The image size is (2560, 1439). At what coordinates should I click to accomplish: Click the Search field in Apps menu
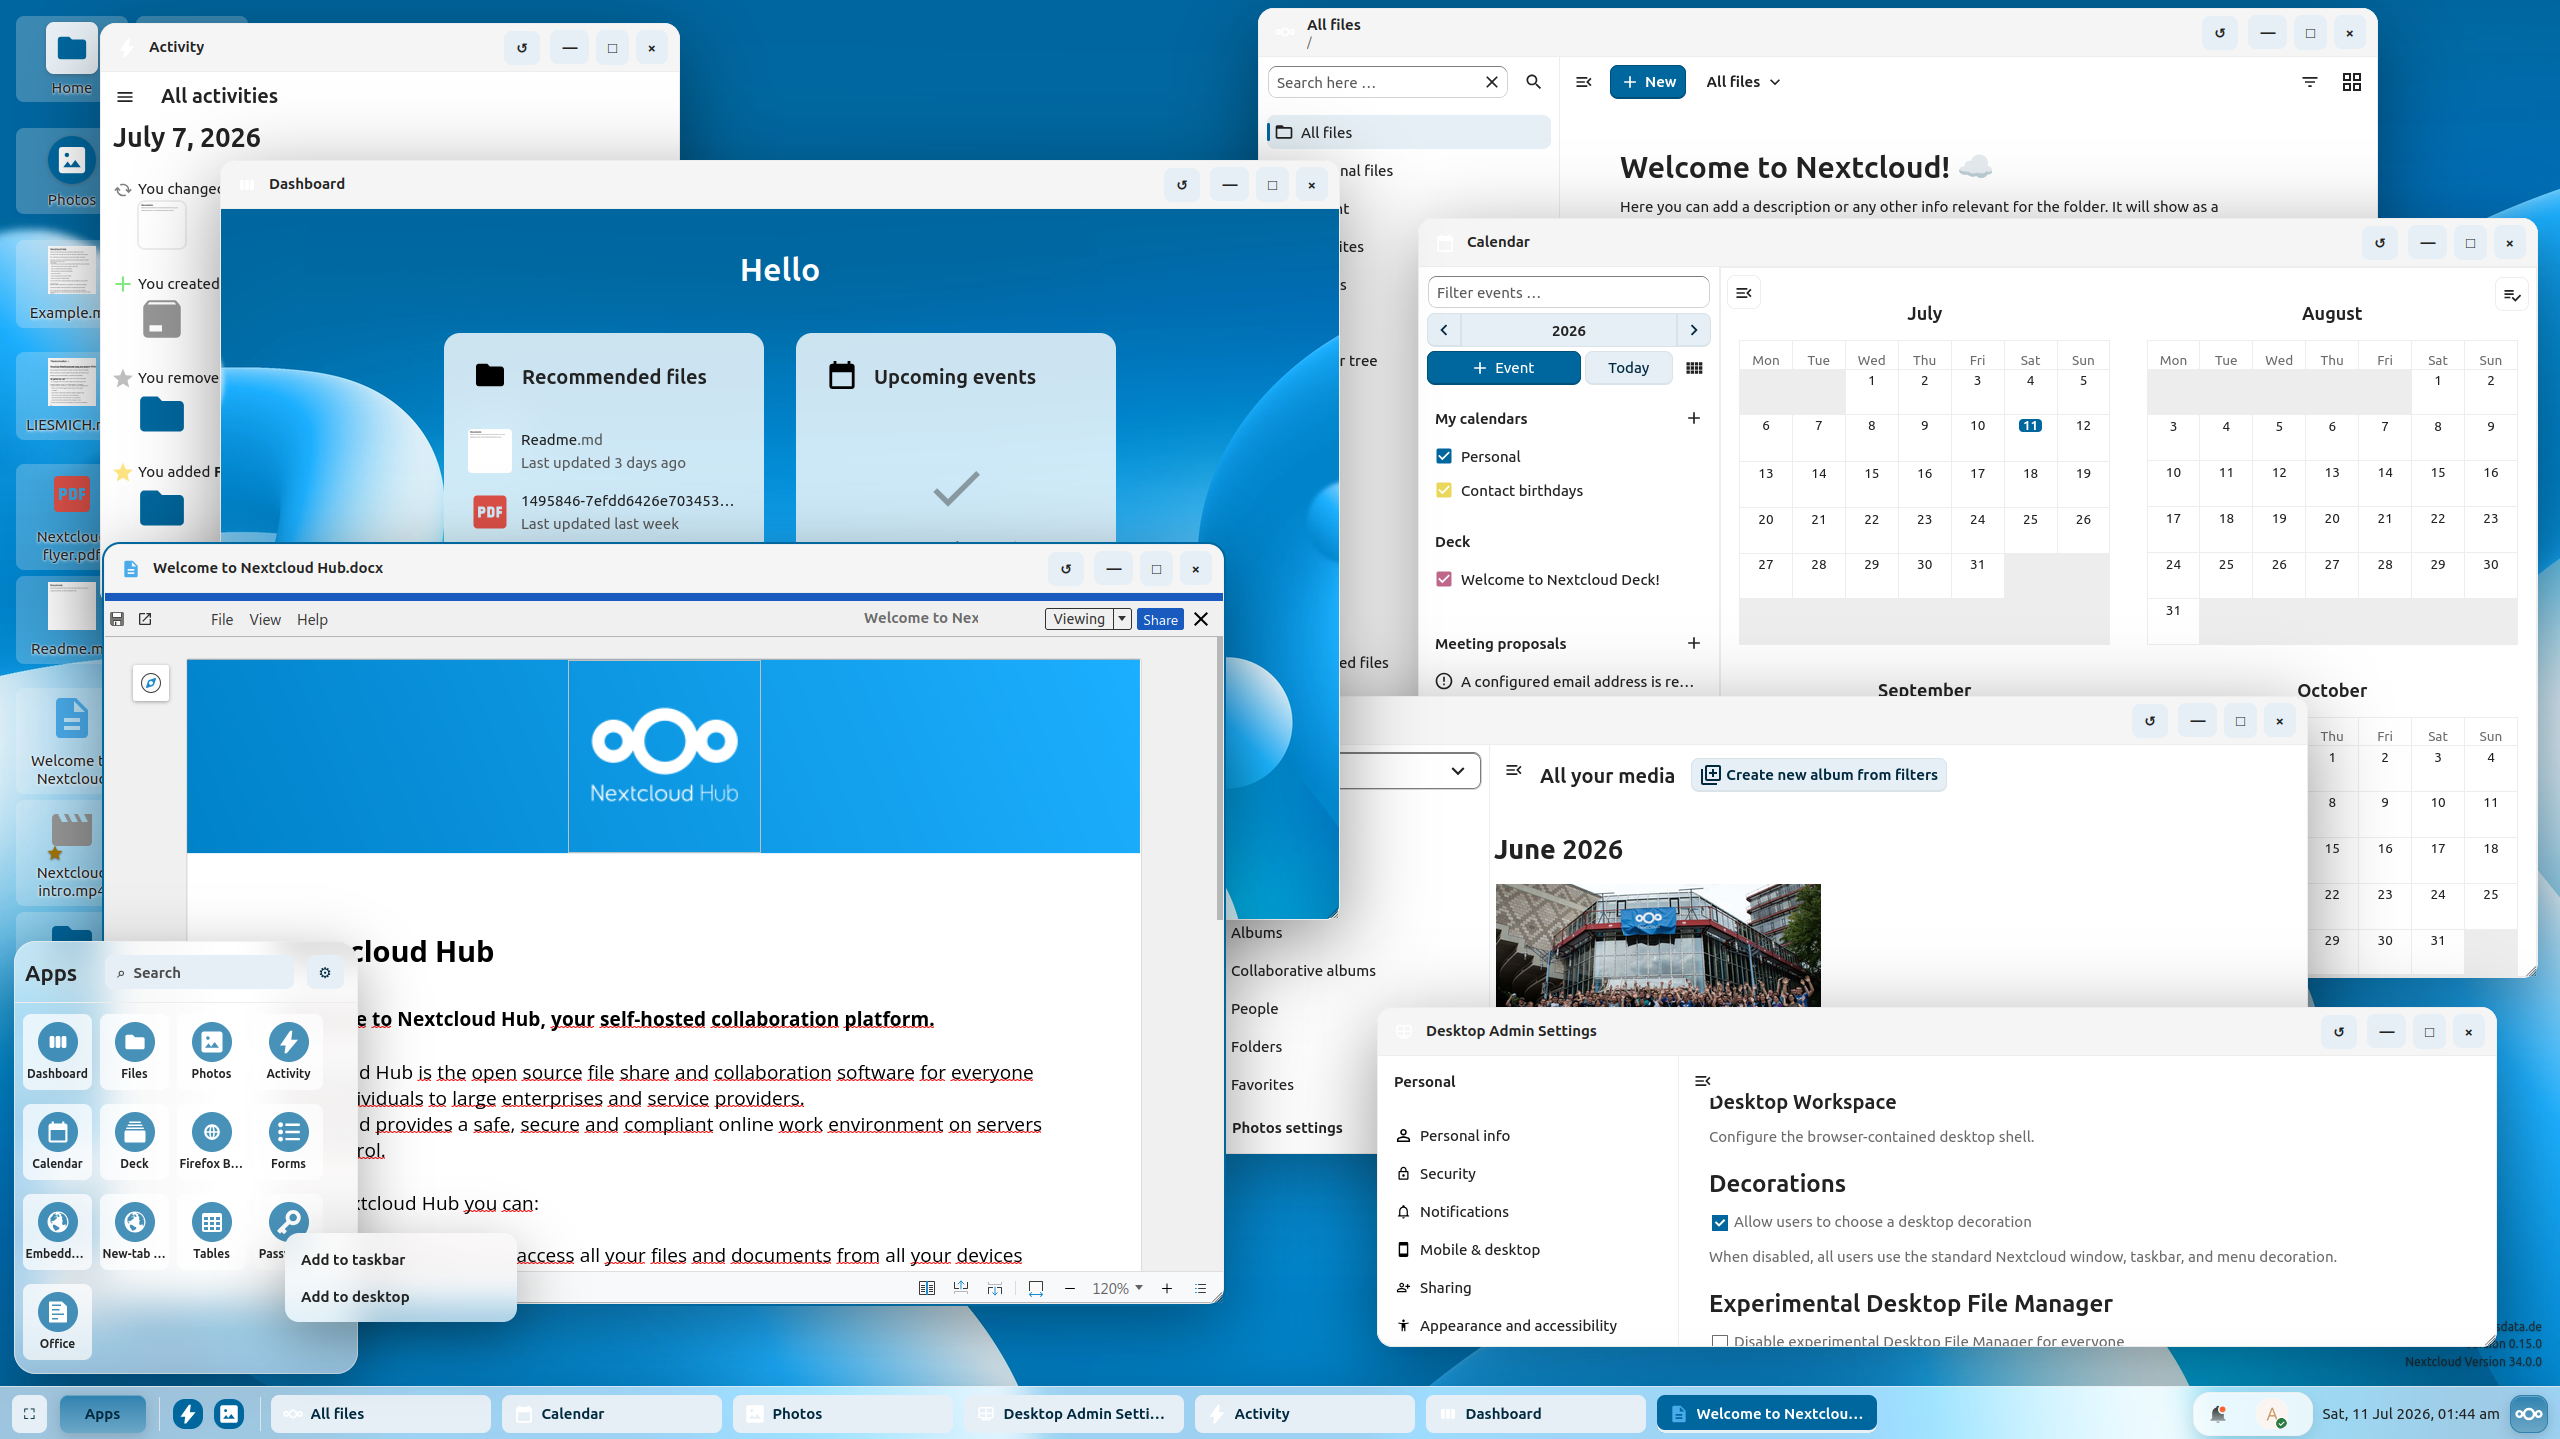point(200,972)
